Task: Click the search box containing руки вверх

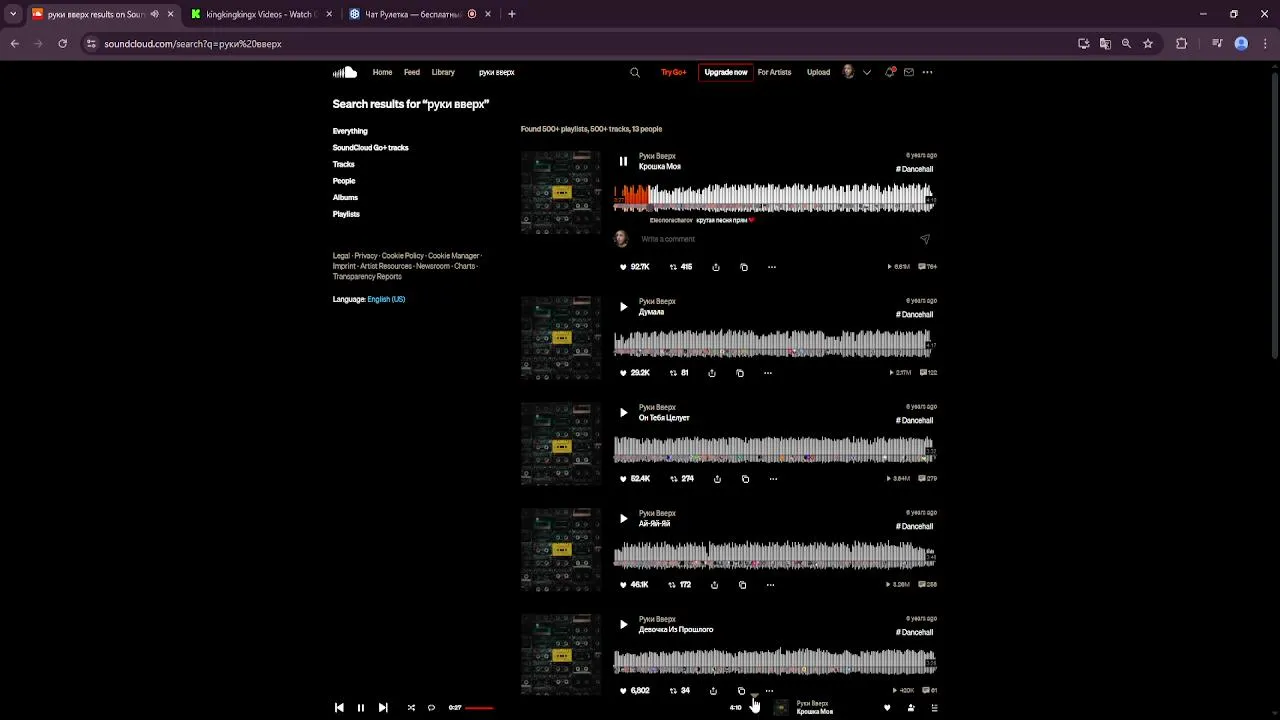Action: pyautogui.click(x=550, y=72)
